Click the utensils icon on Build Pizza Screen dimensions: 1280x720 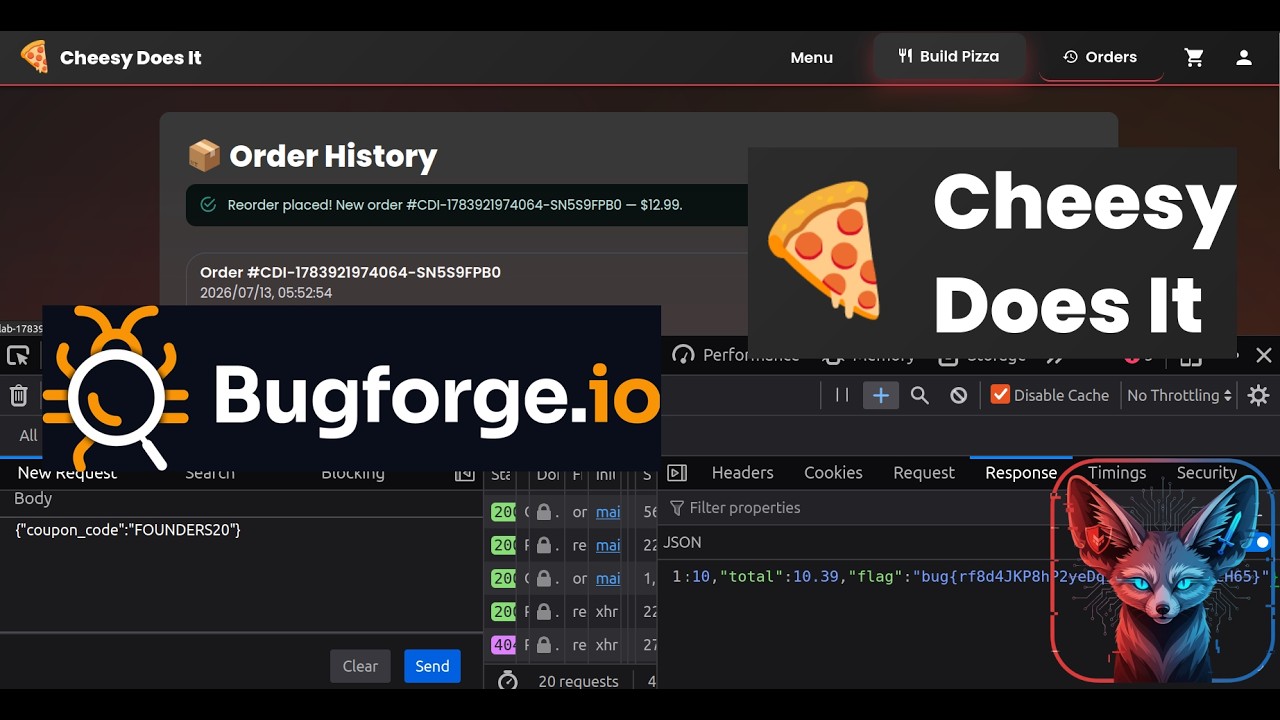(905, 56)
